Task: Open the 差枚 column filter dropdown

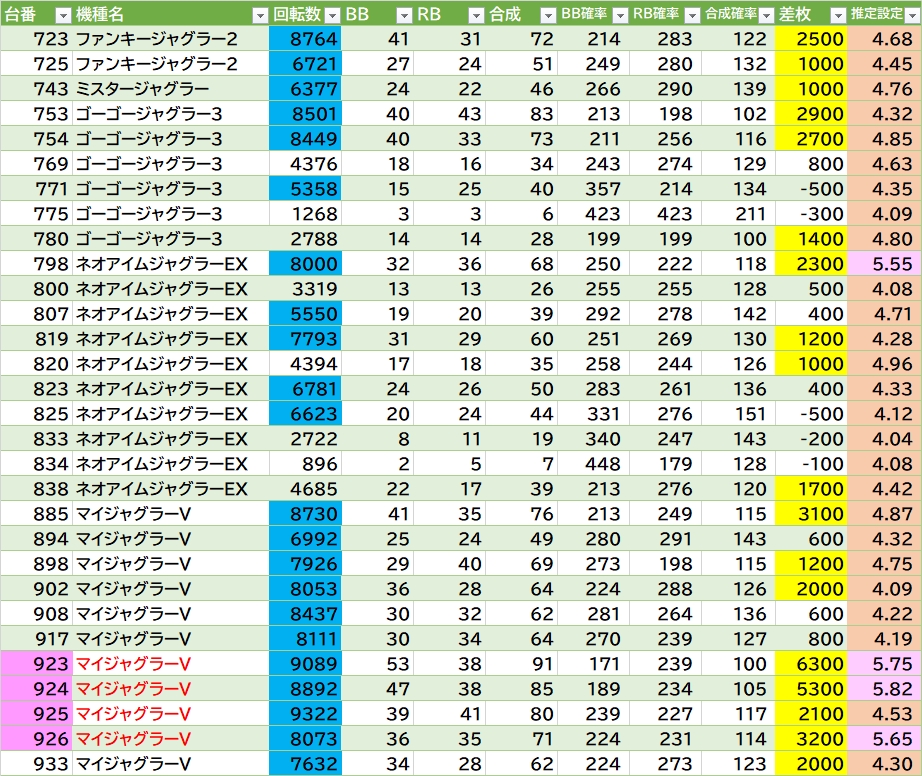Action: point(837,15)
